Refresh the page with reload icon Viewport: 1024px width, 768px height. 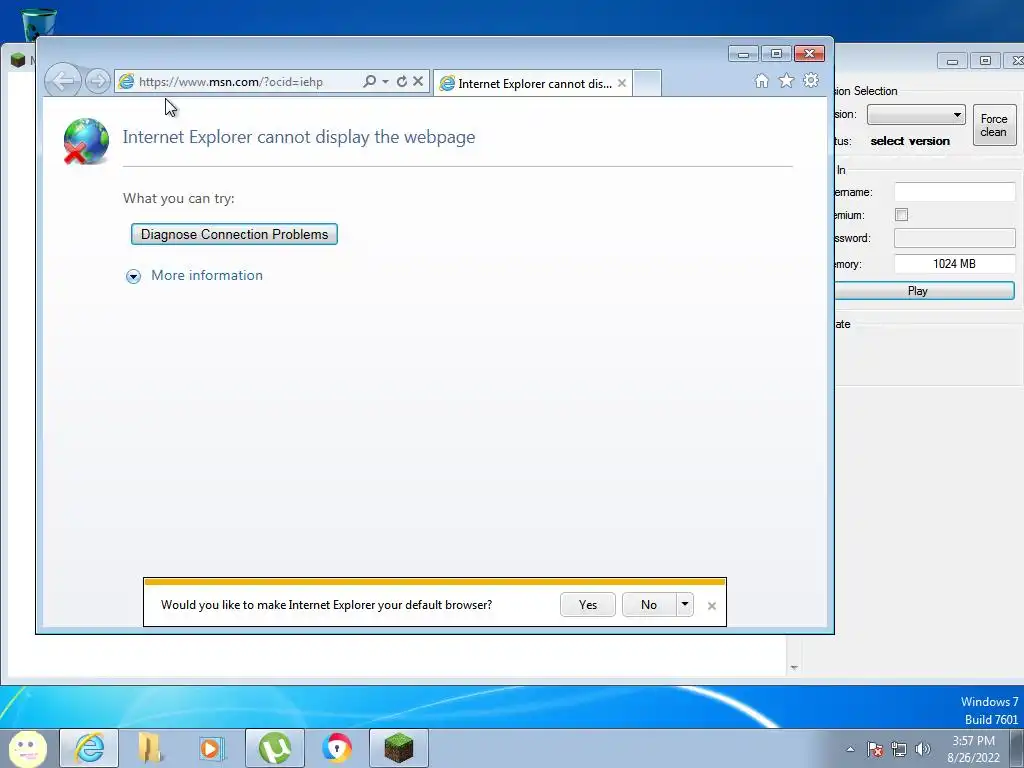click(x=402, y=82)
